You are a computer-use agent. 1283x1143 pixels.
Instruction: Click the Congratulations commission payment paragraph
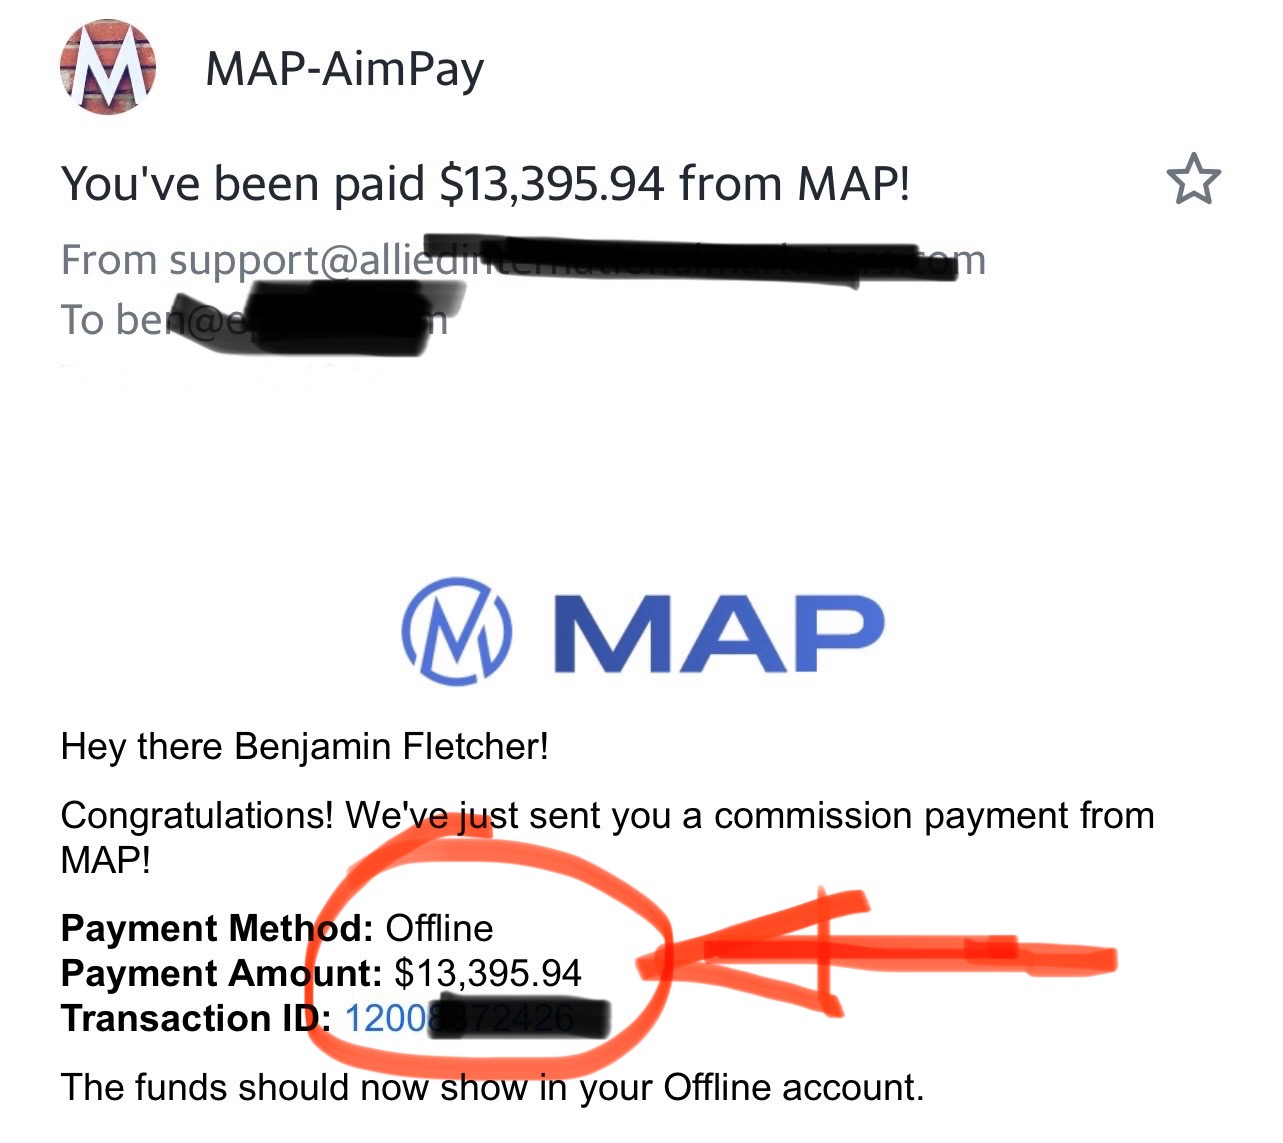[x=606, y=817]
